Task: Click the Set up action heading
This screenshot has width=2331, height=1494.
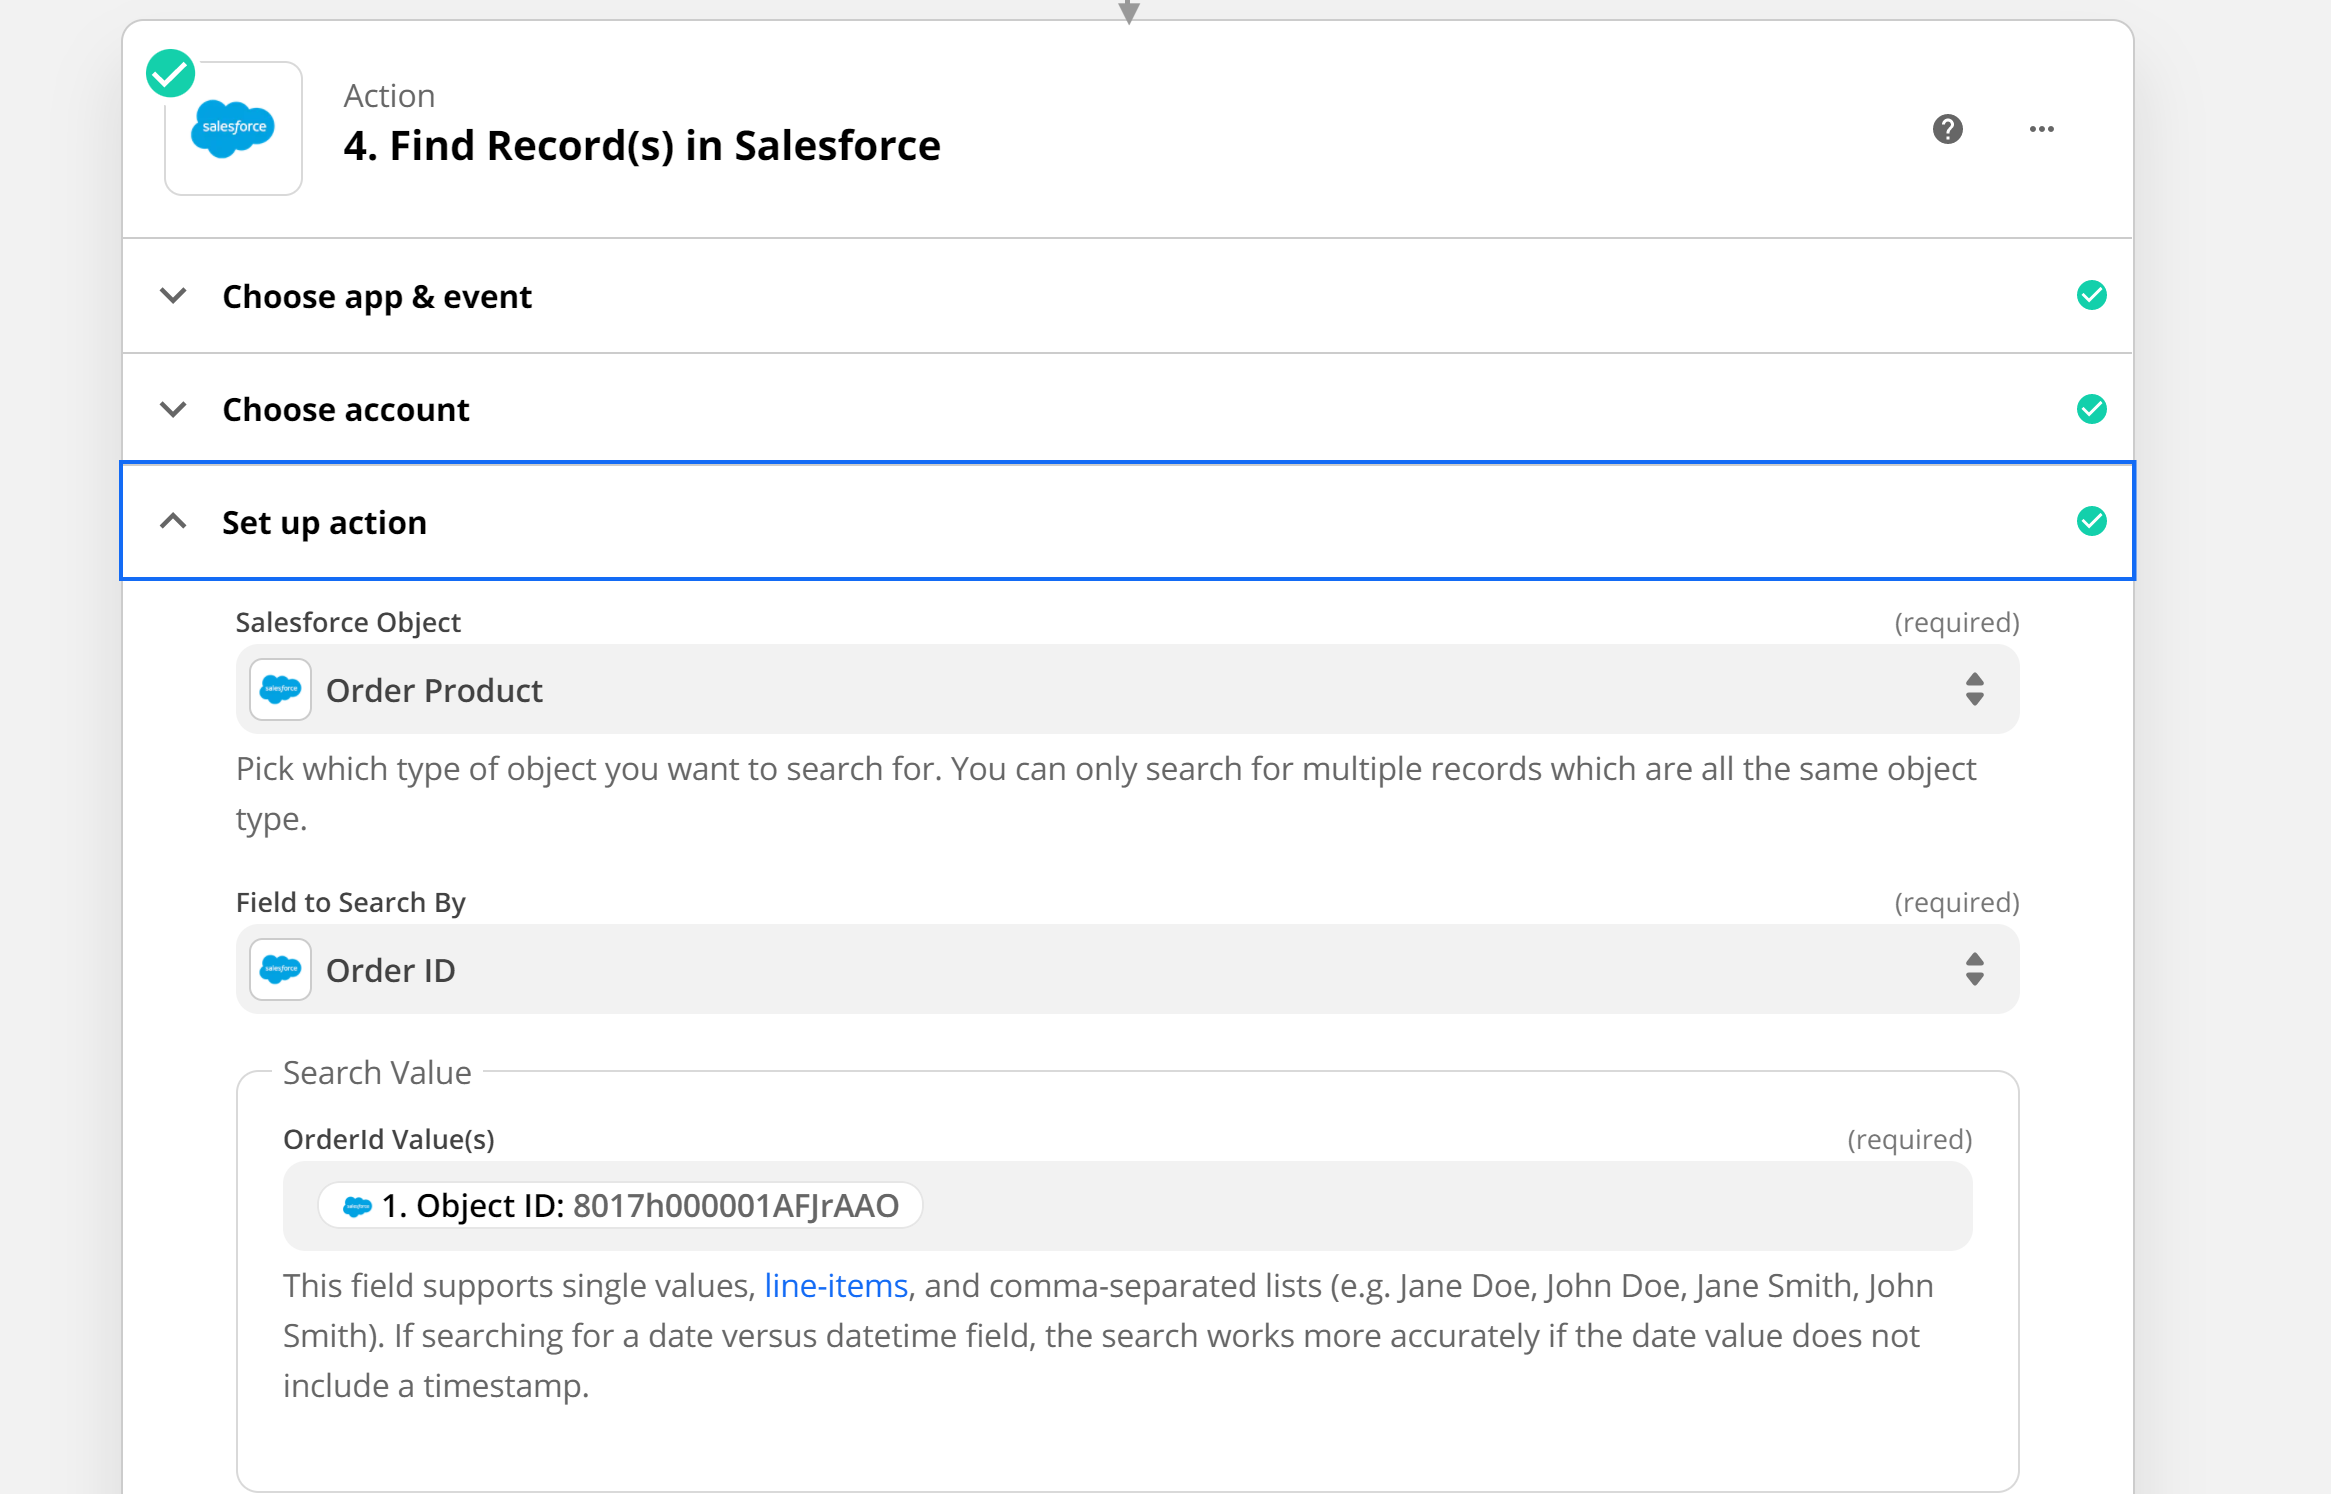Action: (325, 523)
